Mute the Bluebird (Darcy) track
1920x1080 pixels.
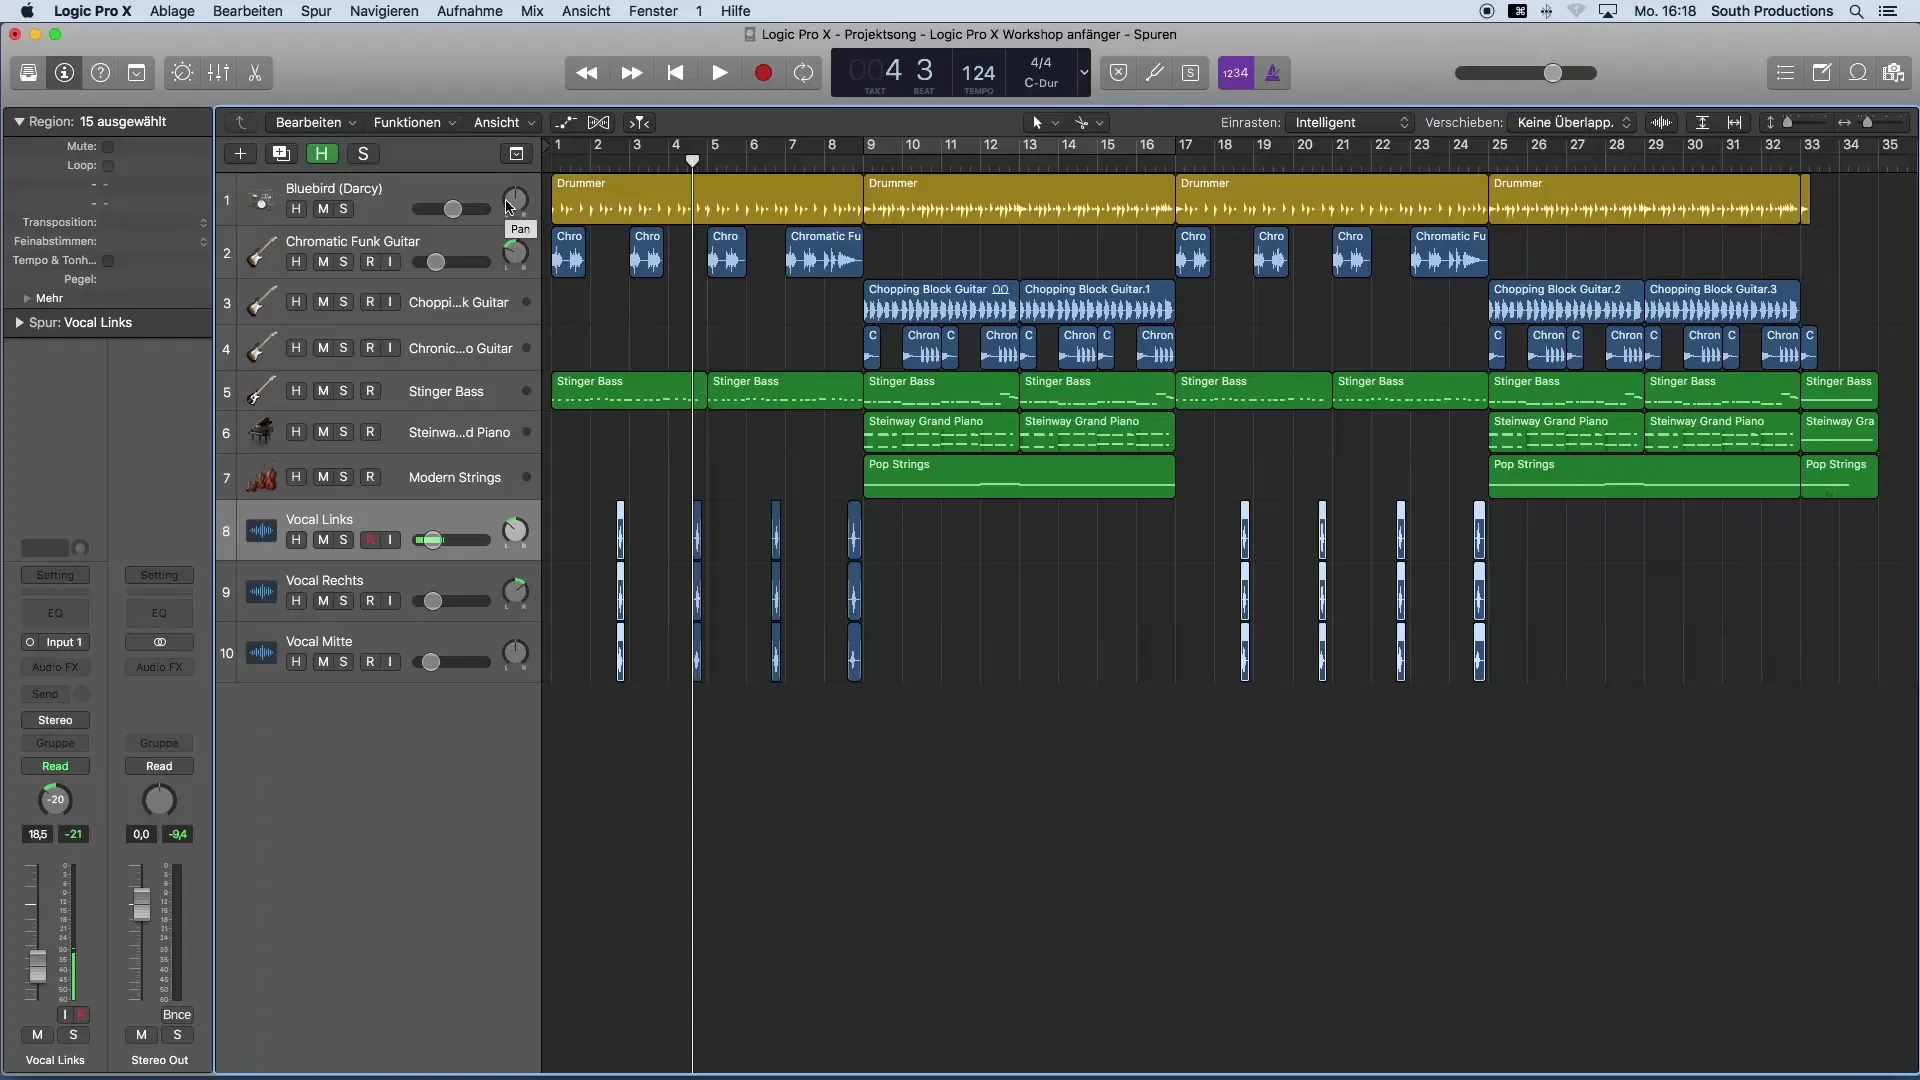pyautogui.click(x=323, y=209)
